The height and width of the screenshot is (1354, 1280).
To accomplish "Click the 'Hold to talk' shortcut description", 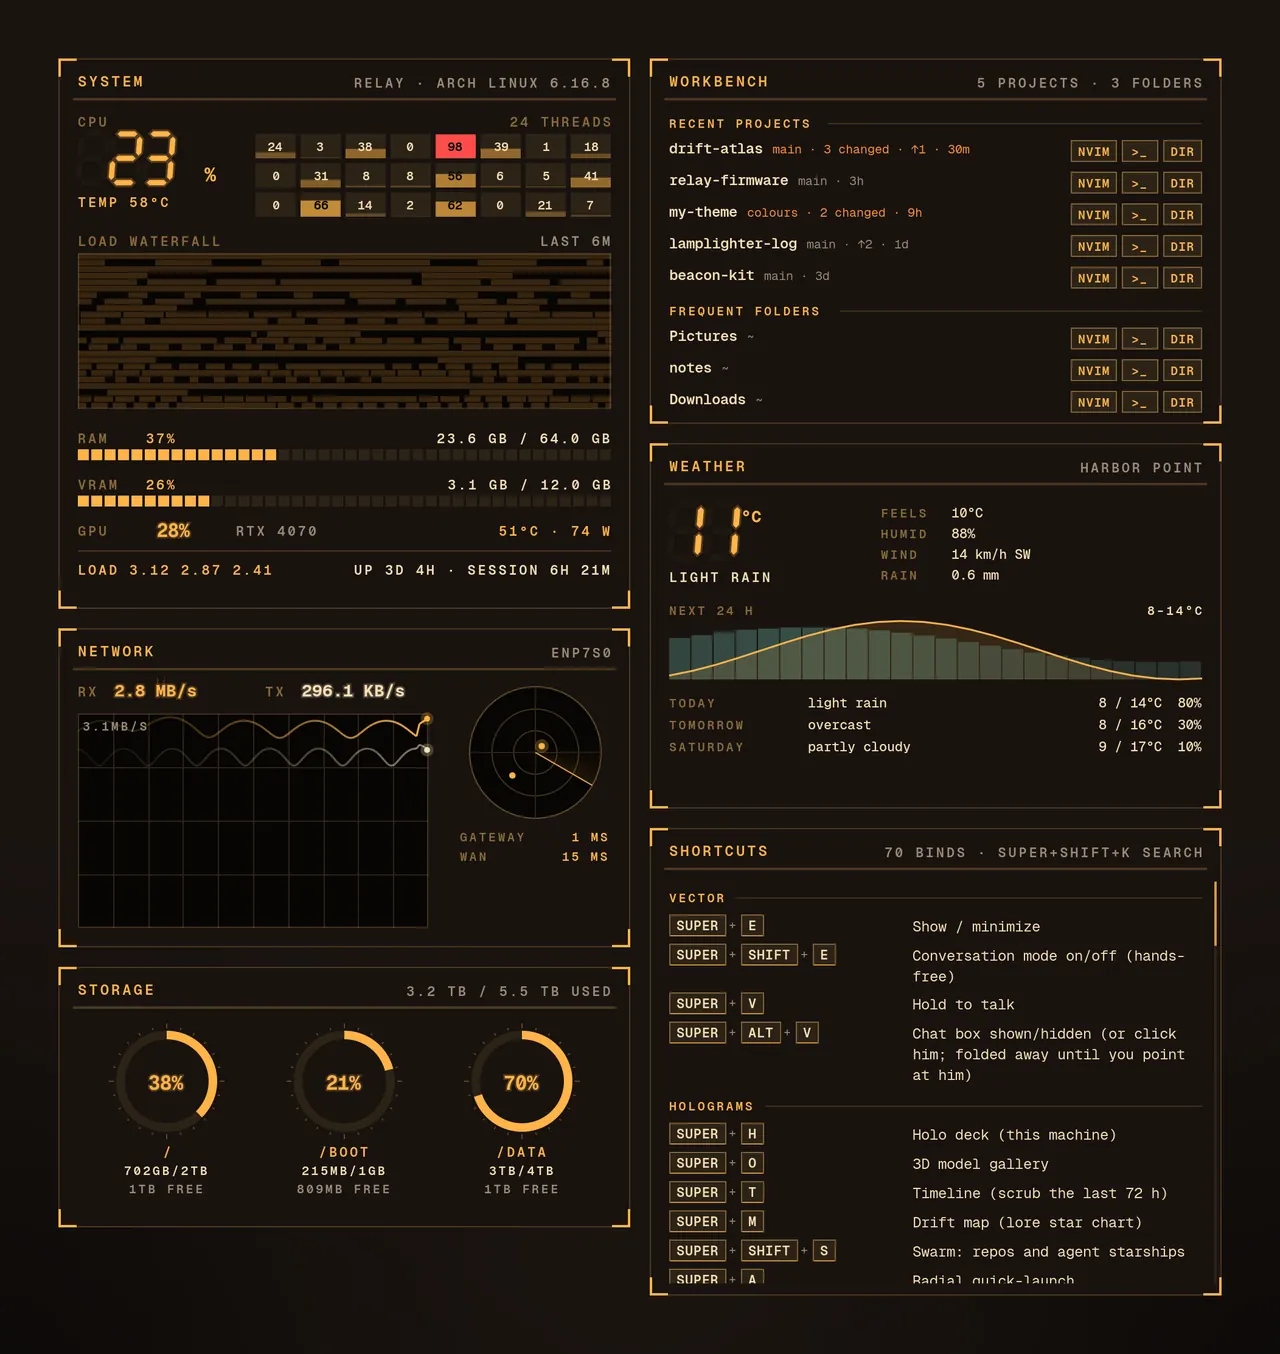I will [963, 1005].
